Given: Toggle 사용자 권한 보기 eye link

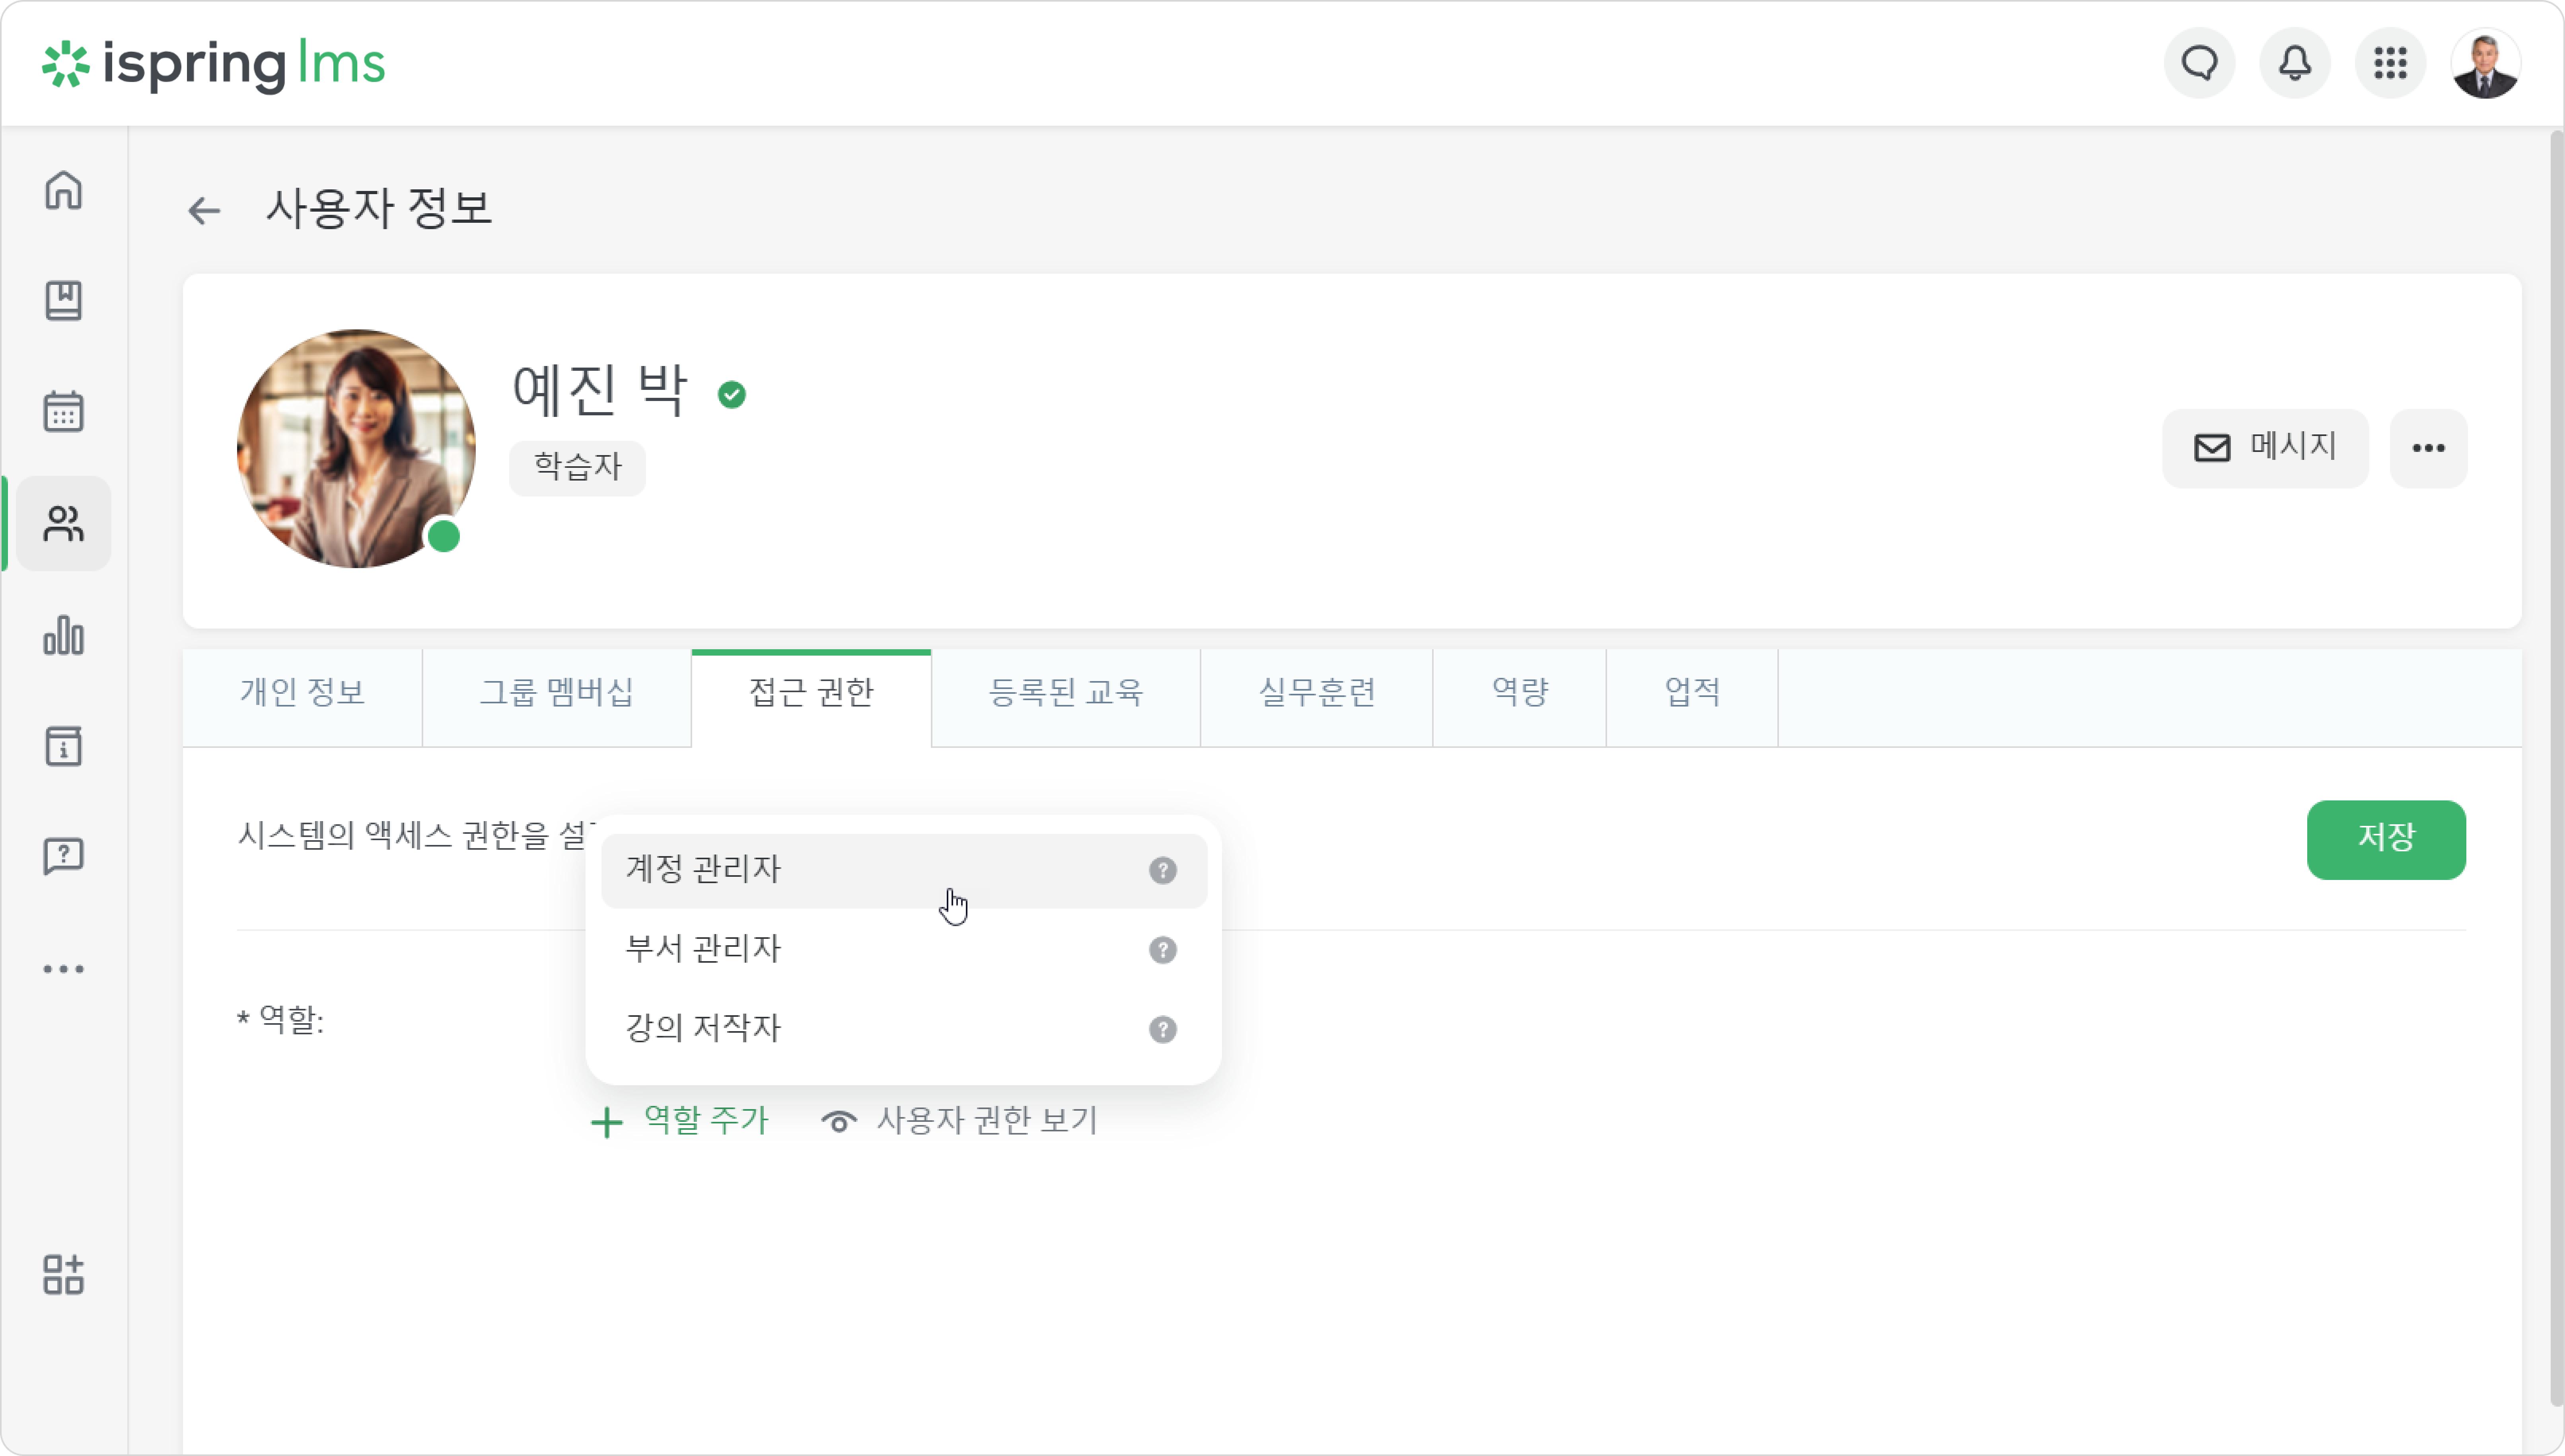Looking at the screenshot, I should tap(959, 1120).
